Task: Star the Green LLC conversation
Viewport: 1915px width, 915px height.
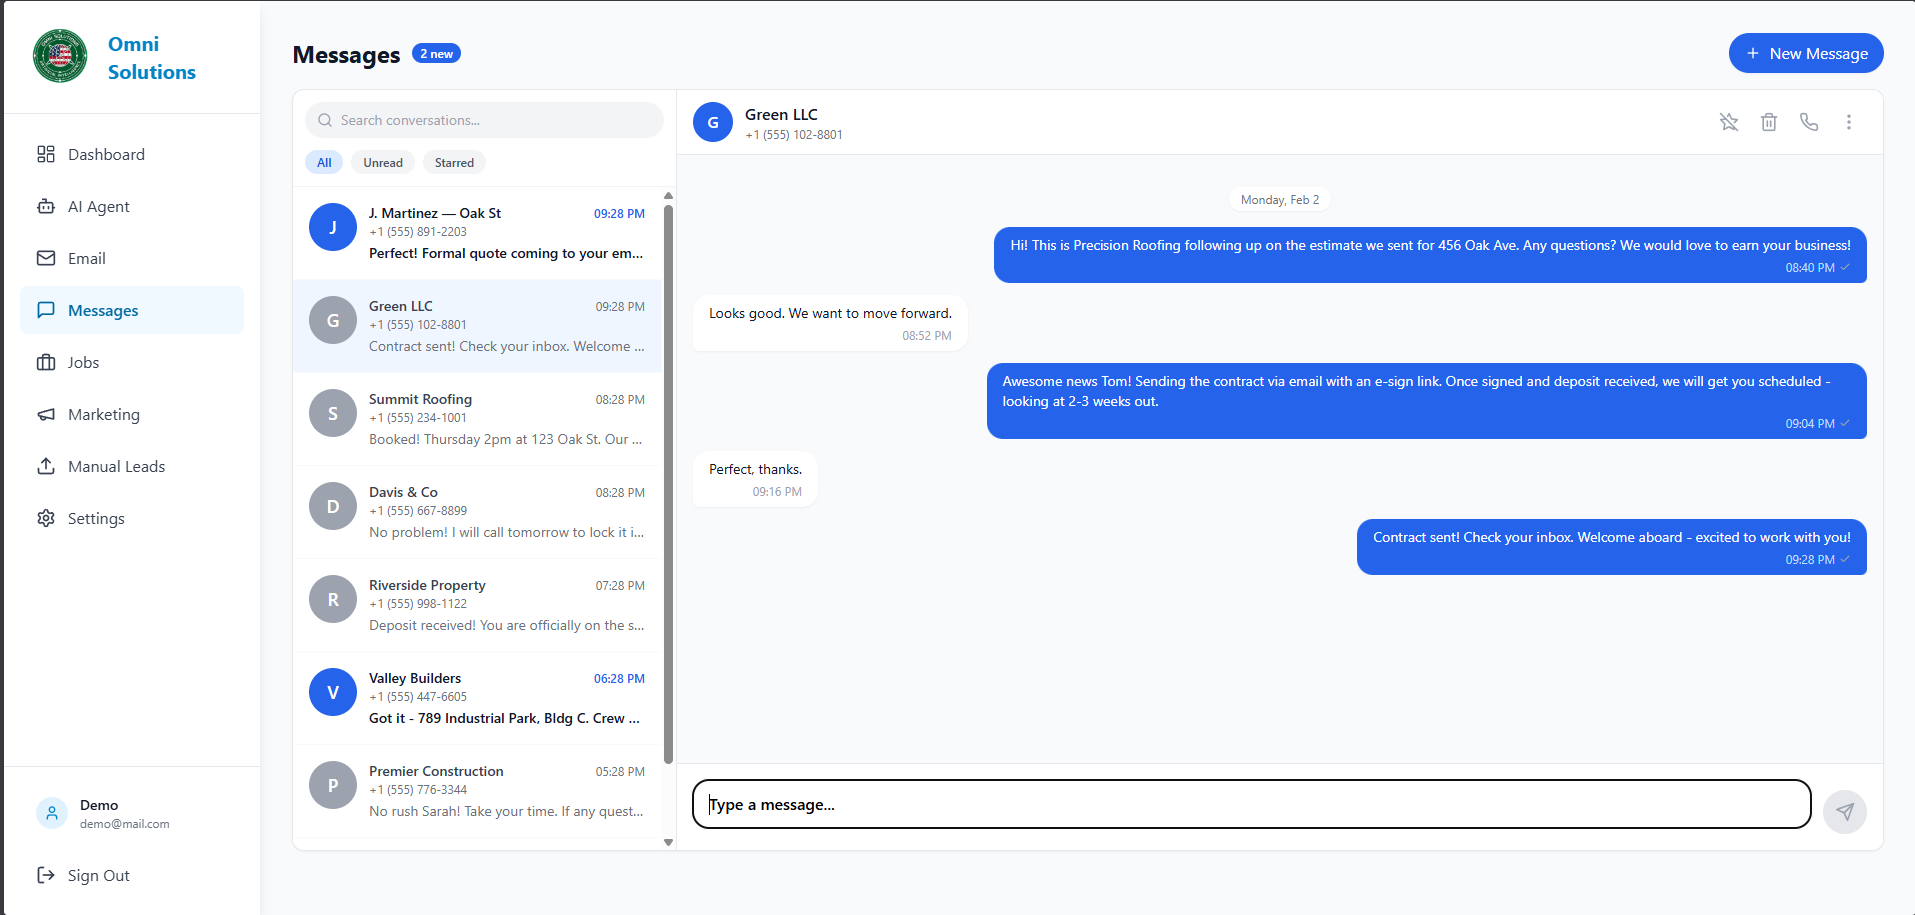Action: [1729, 122]
